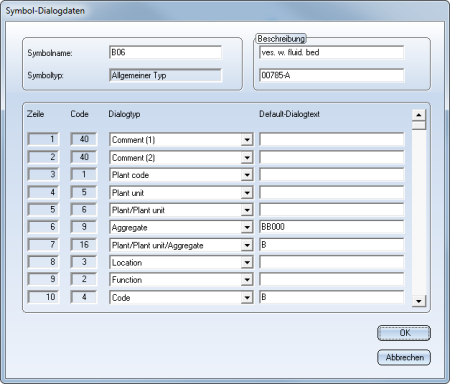Click the Abbrechen button
450x384 pixels.
[404, 357]
